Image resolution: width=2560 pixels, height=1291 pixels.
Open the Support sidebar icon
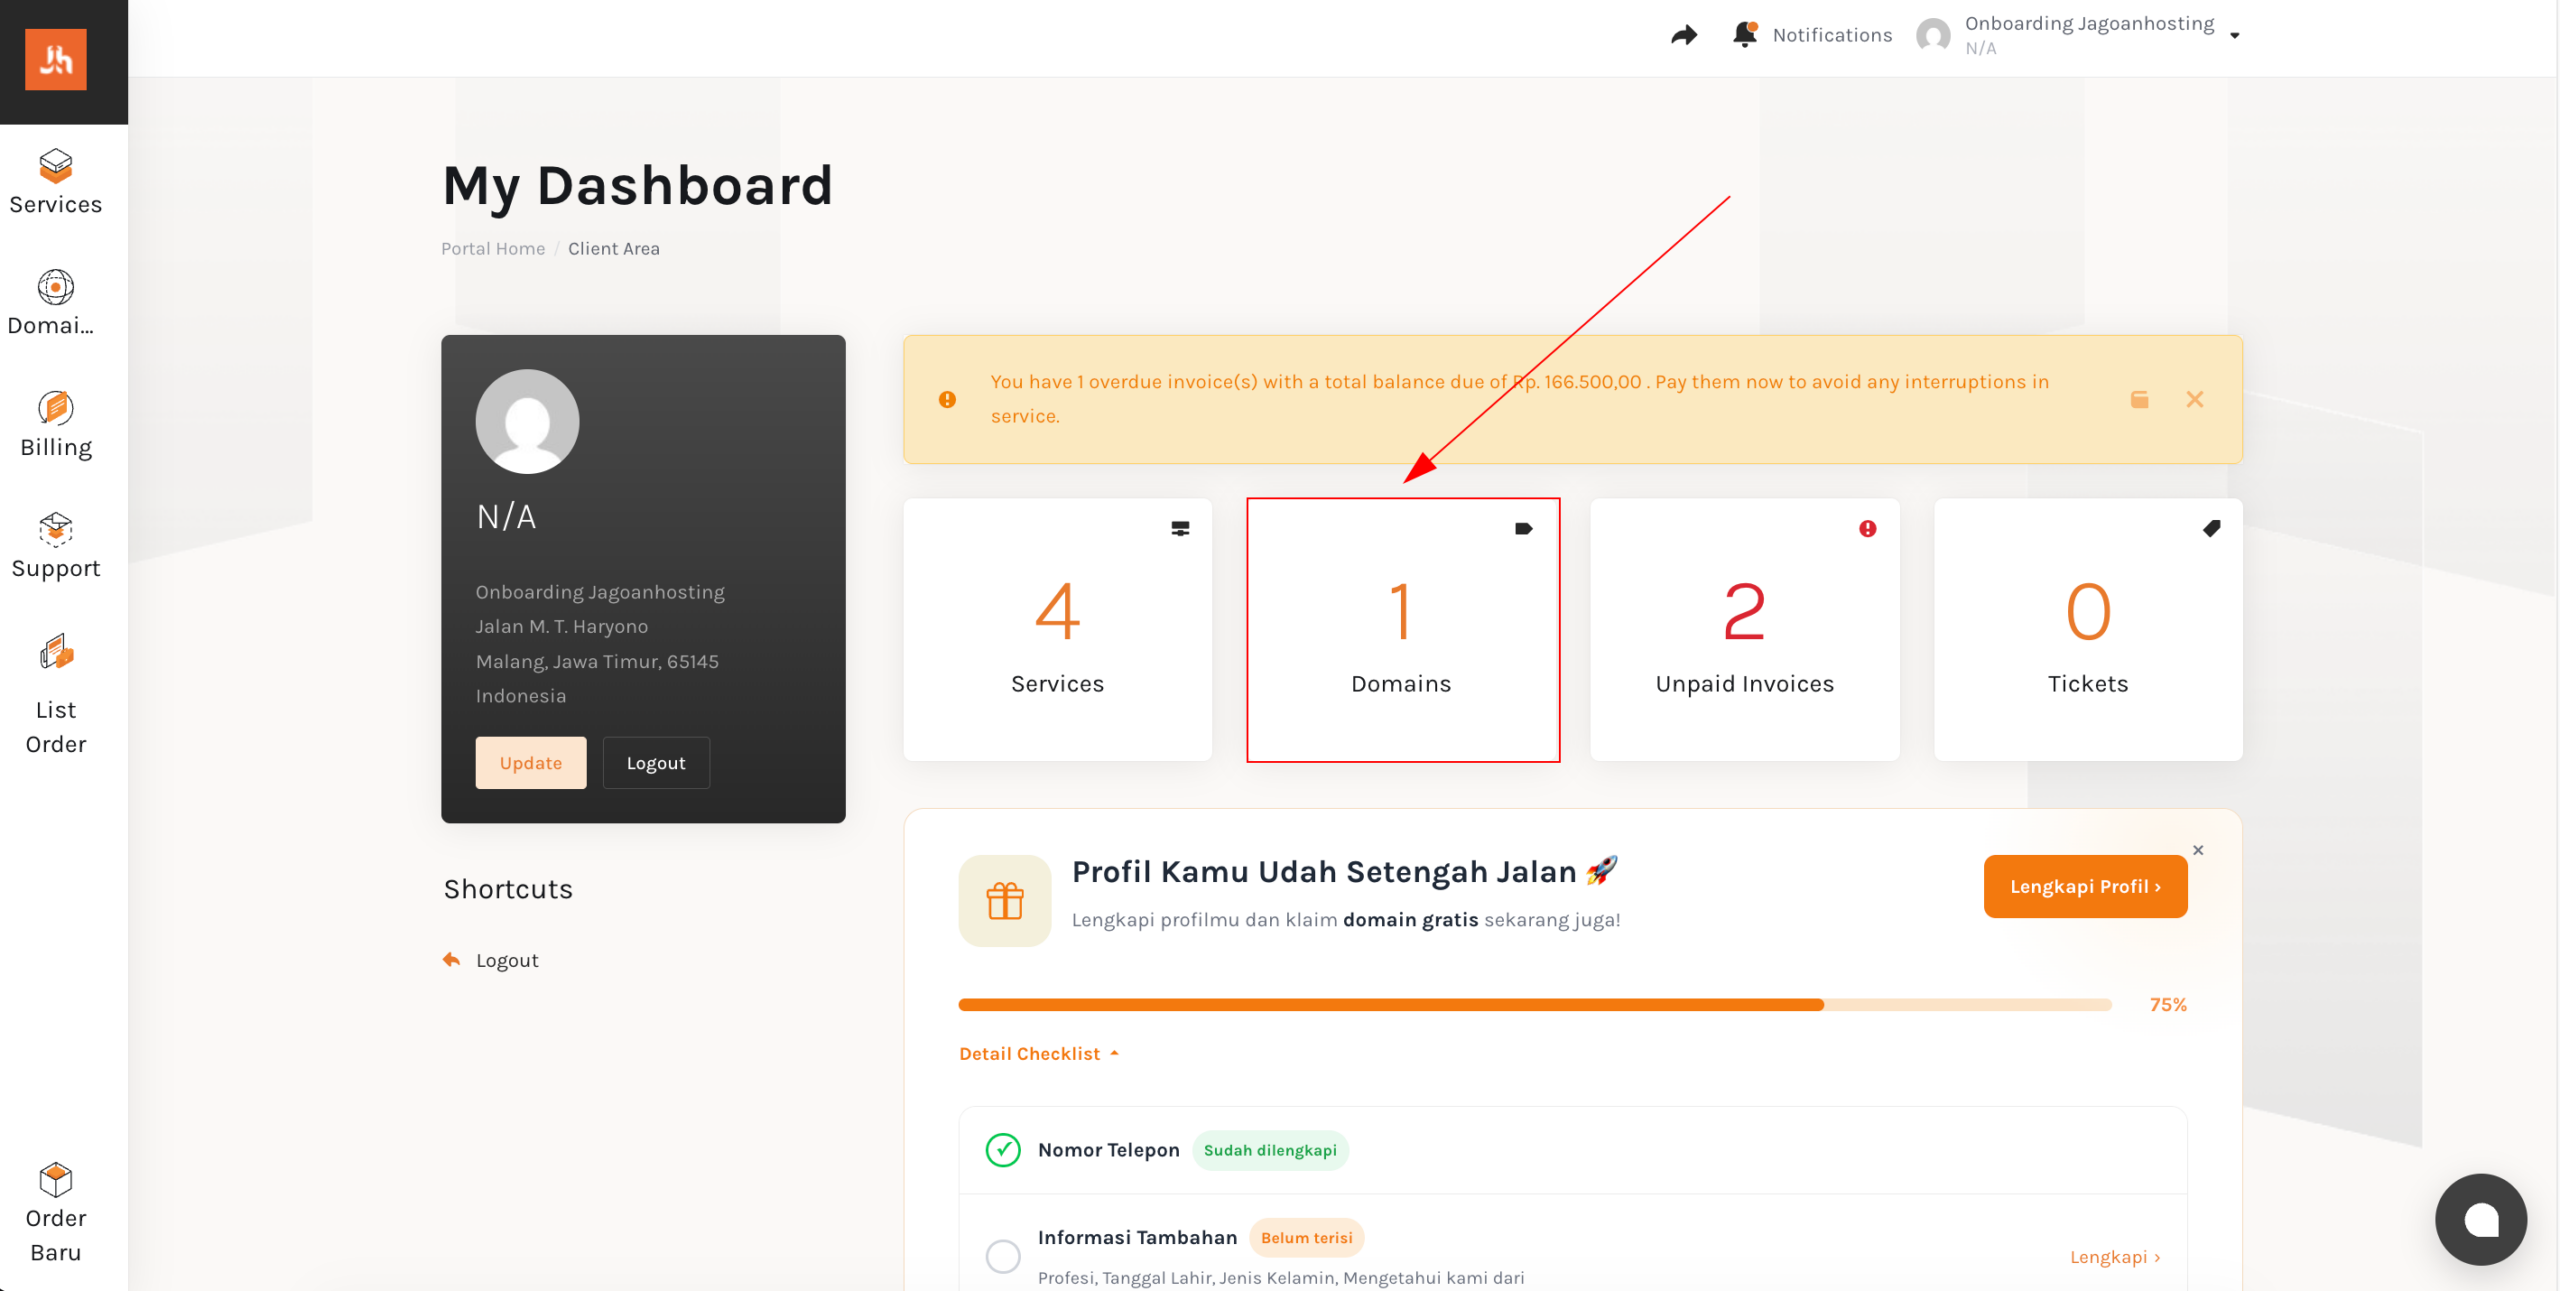click(56, 529)
